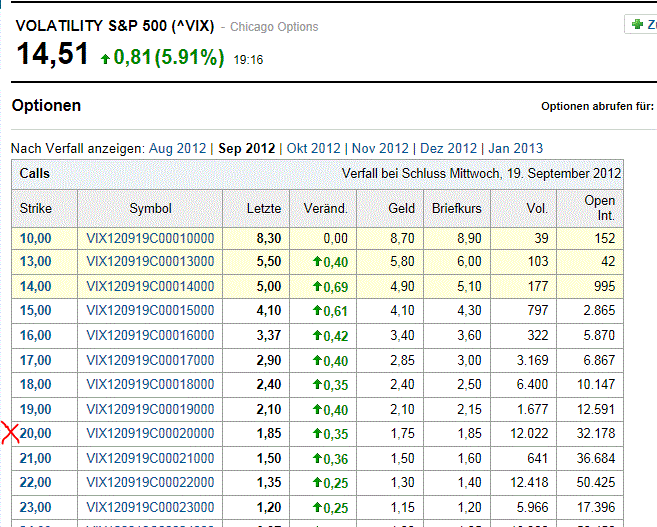Screen dimensions: 657x527
Task: Click Briefkurs 2,15 in strike 19,00 row
Action: pyautogui.click(x=469, y=409)
